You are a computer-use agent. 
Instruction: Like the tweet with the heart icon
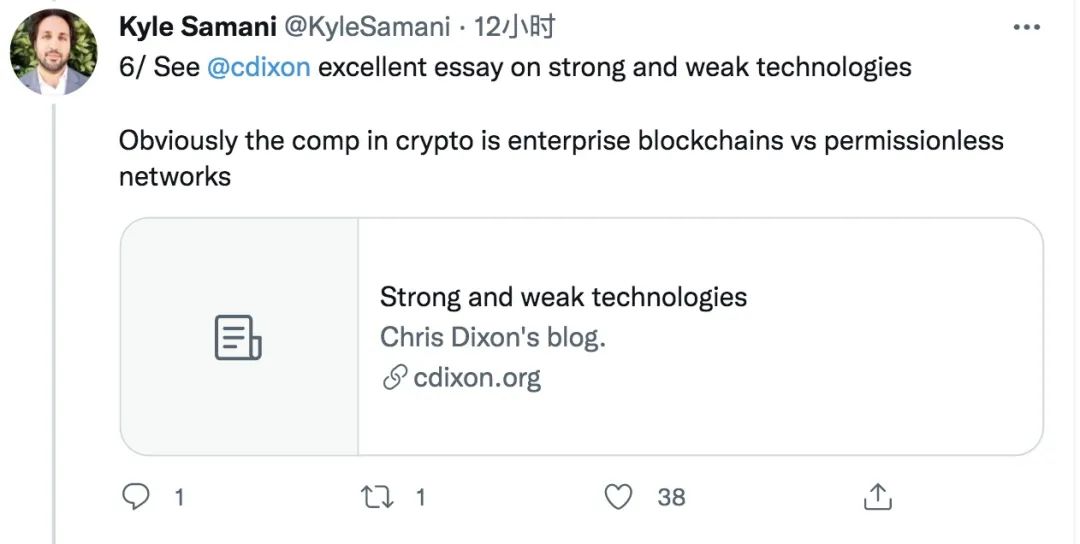pos(620,496)
